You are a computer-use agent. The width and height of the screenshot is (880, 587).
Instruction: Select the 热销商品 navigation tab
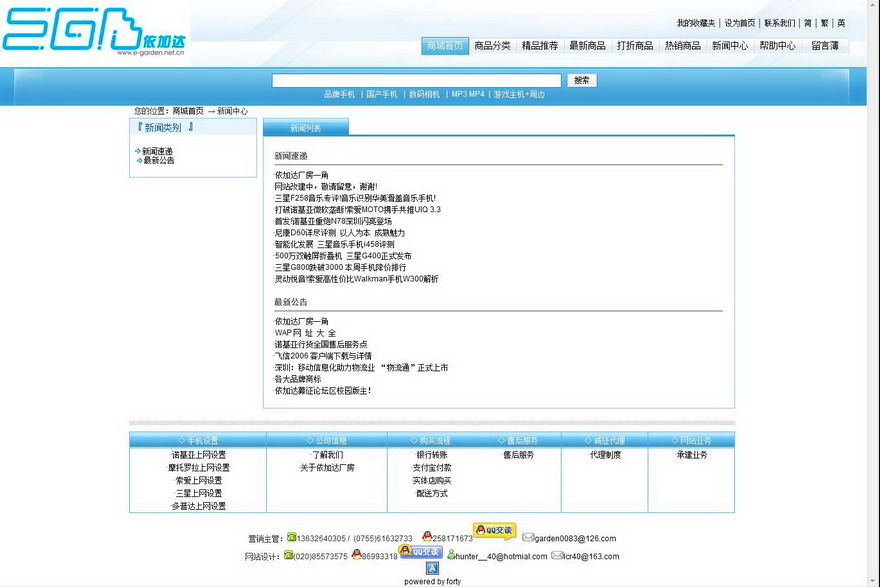click(683, 46)
